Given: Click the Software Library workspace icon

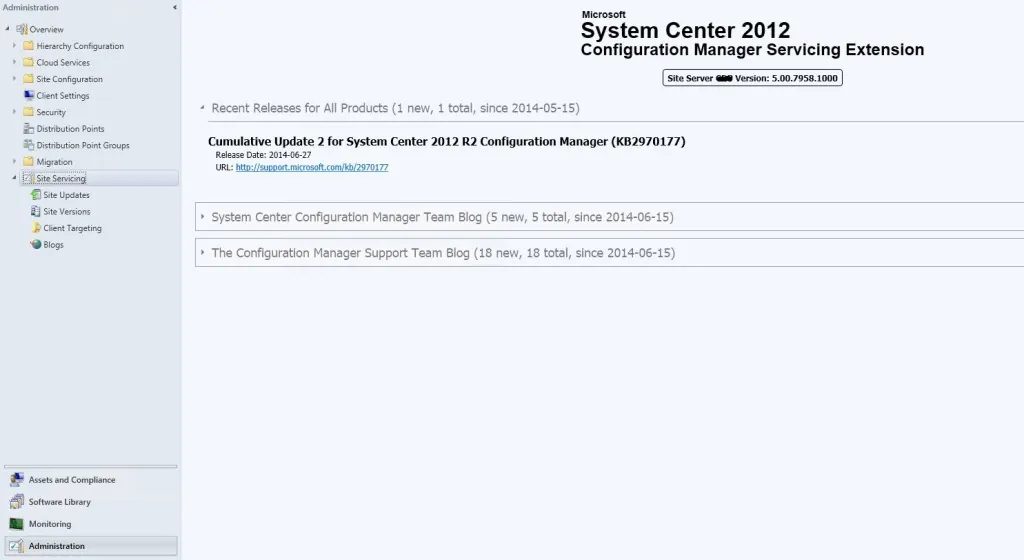Looking at the screenshot, I should [16, 502].
